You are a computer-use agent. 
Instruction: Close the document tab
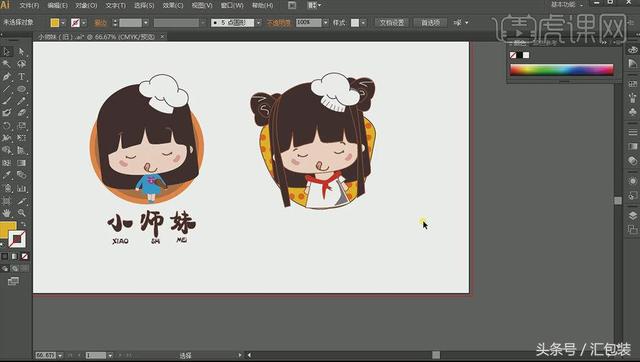[x=162, y=37]
